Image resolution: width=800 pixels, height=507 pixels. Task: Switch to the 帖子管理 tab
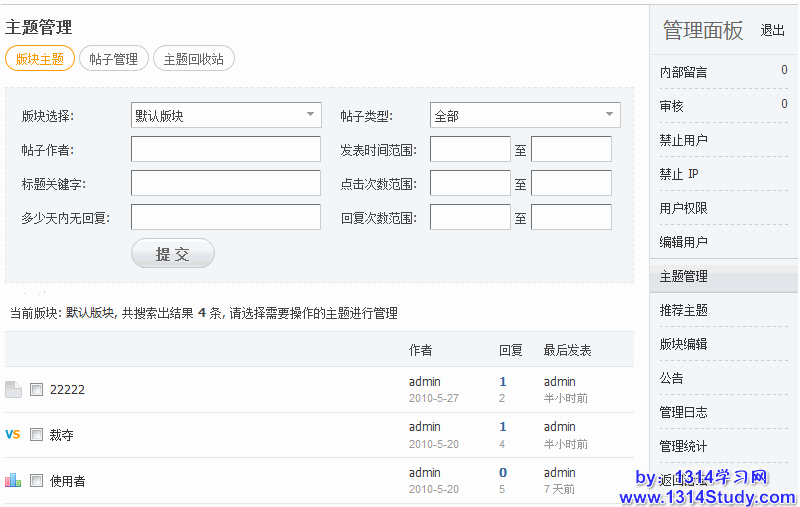[x=114, y=59]
